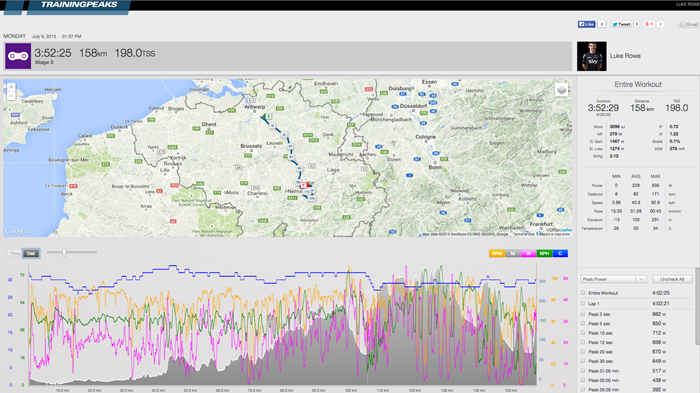Click the purple bike chain workout icon
Image resolution: width=700 pixels, height=393 pixels.
pyautogui.click(x=18, y=56)
